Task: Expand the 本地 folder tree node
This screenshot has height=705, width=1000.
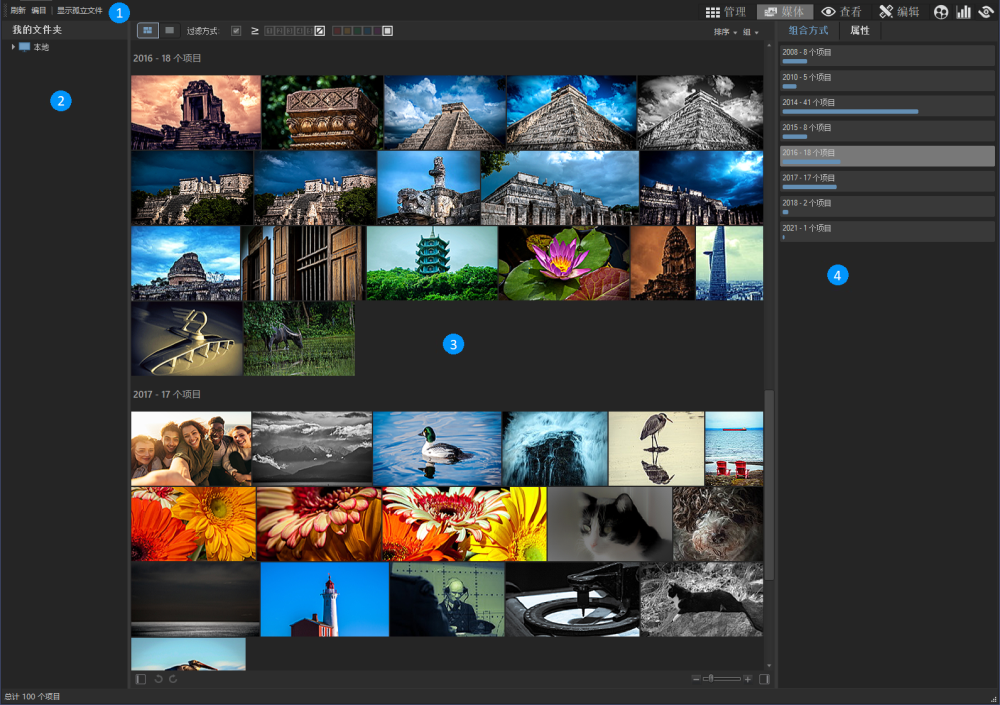Action: [13, 47]
